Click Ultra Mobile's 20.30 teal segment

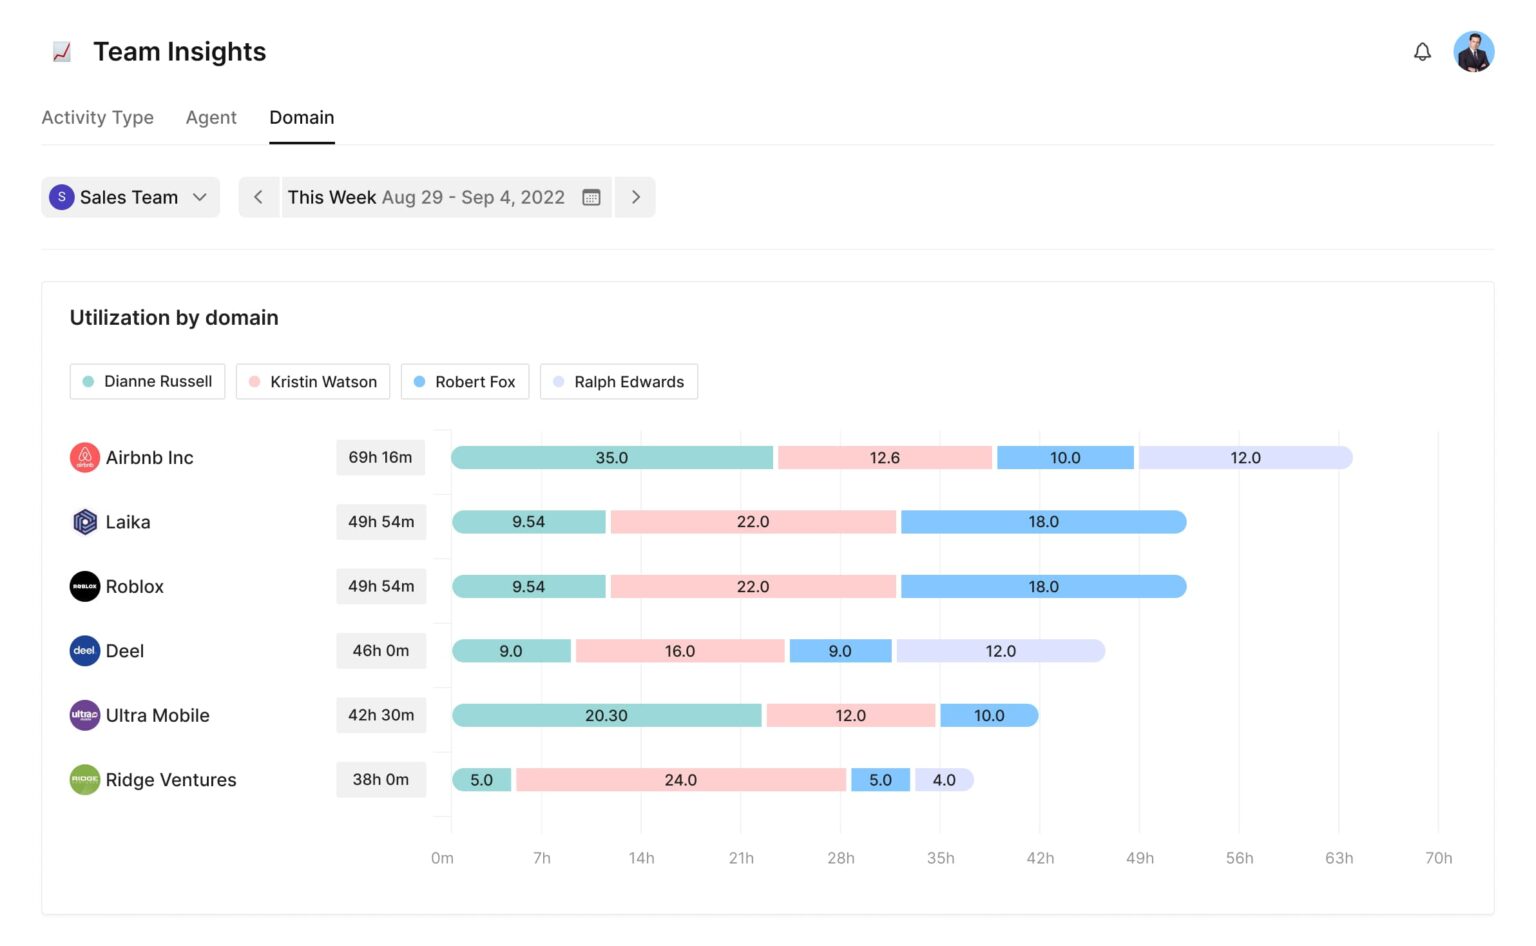pos(607,715)
